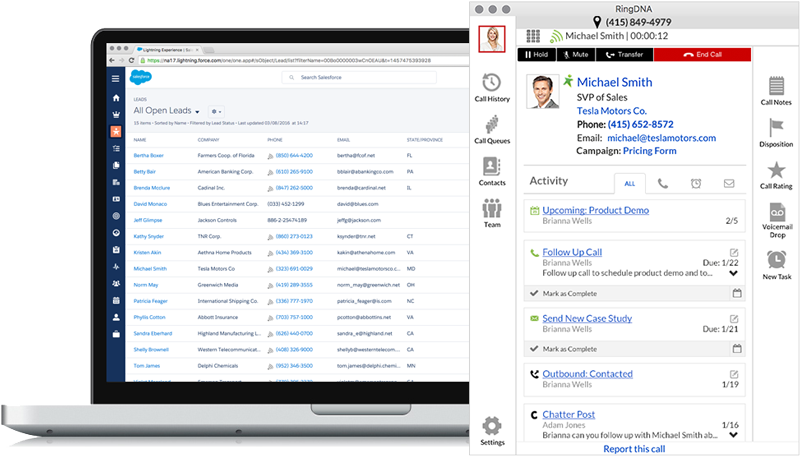Open lead Tom James
Viewport: 800px width, 456px height.
pos(146,366)
